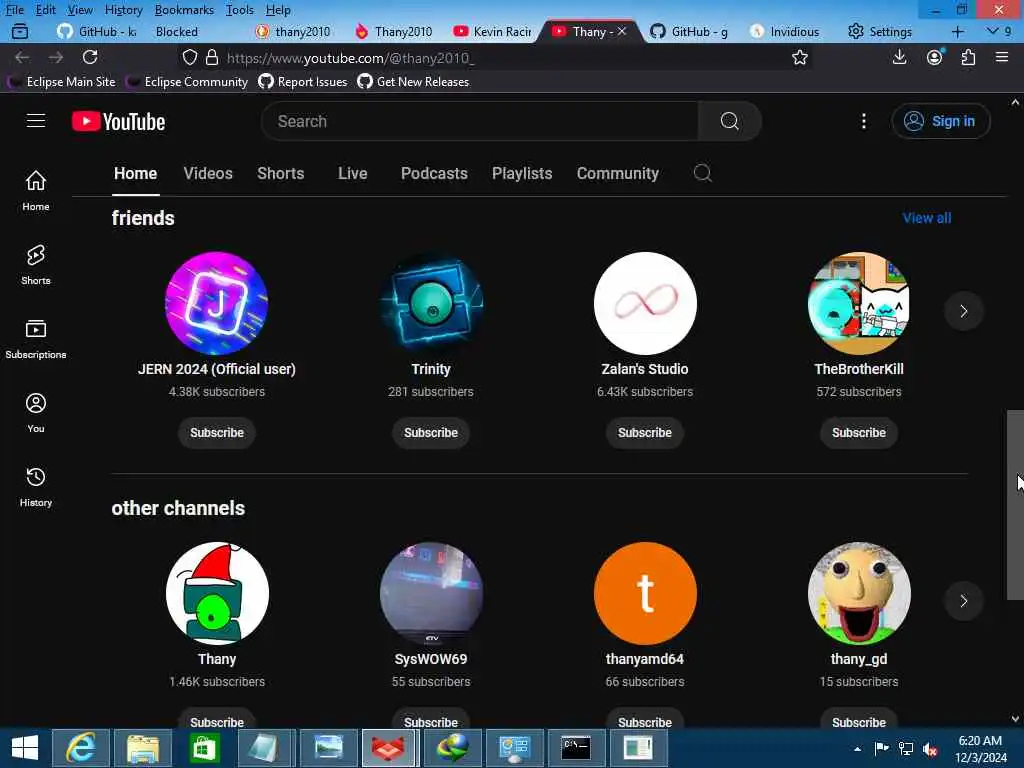Click the search magnifier button
This screenshot has height=768, width=1024.
click(x=729, y=121)
